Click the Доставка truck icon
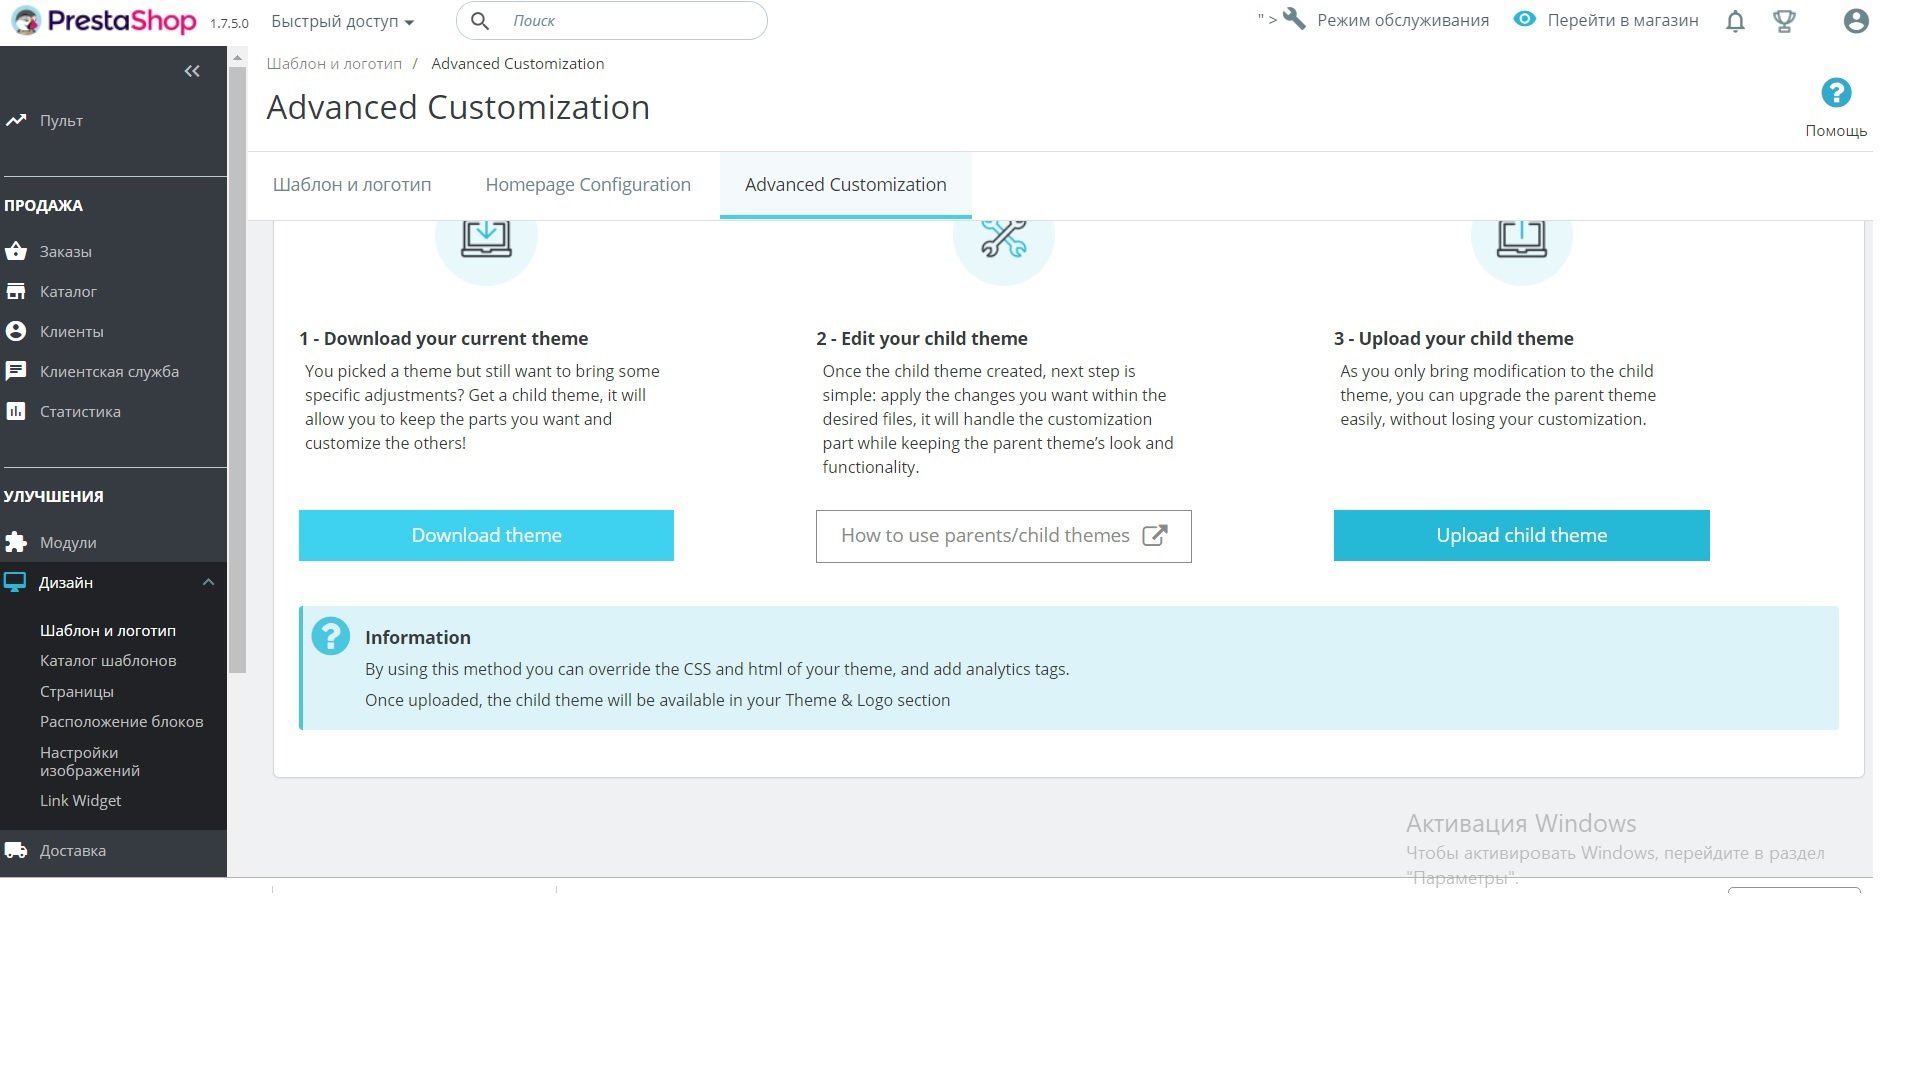Viewport: 1920px width, 1080px height. coord(16,850)
